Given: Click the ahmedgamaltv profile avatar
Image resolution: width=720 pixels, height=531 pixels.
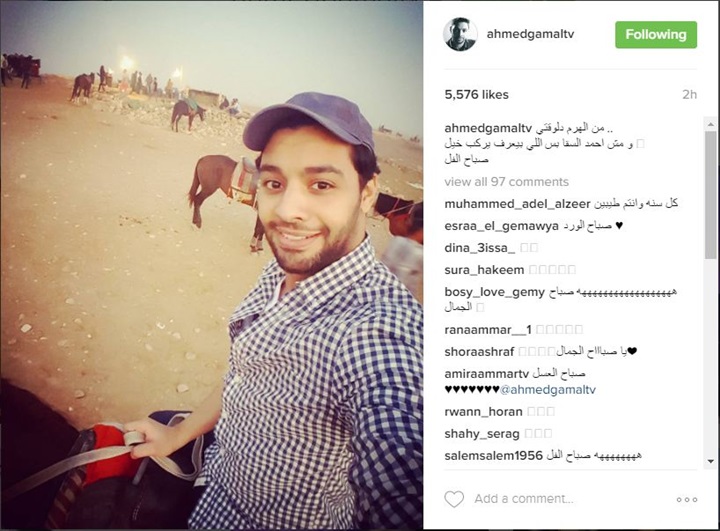Looking at the screenshot, I should pyautogui.click(x=460, y=34).
